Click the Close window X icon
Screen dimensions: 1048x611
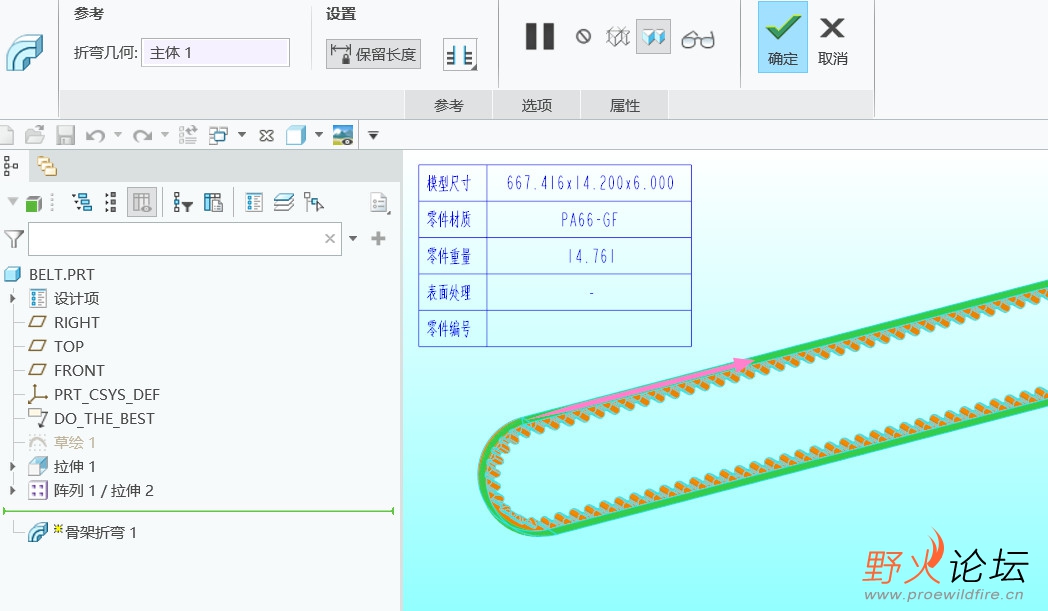coord(266,136)
